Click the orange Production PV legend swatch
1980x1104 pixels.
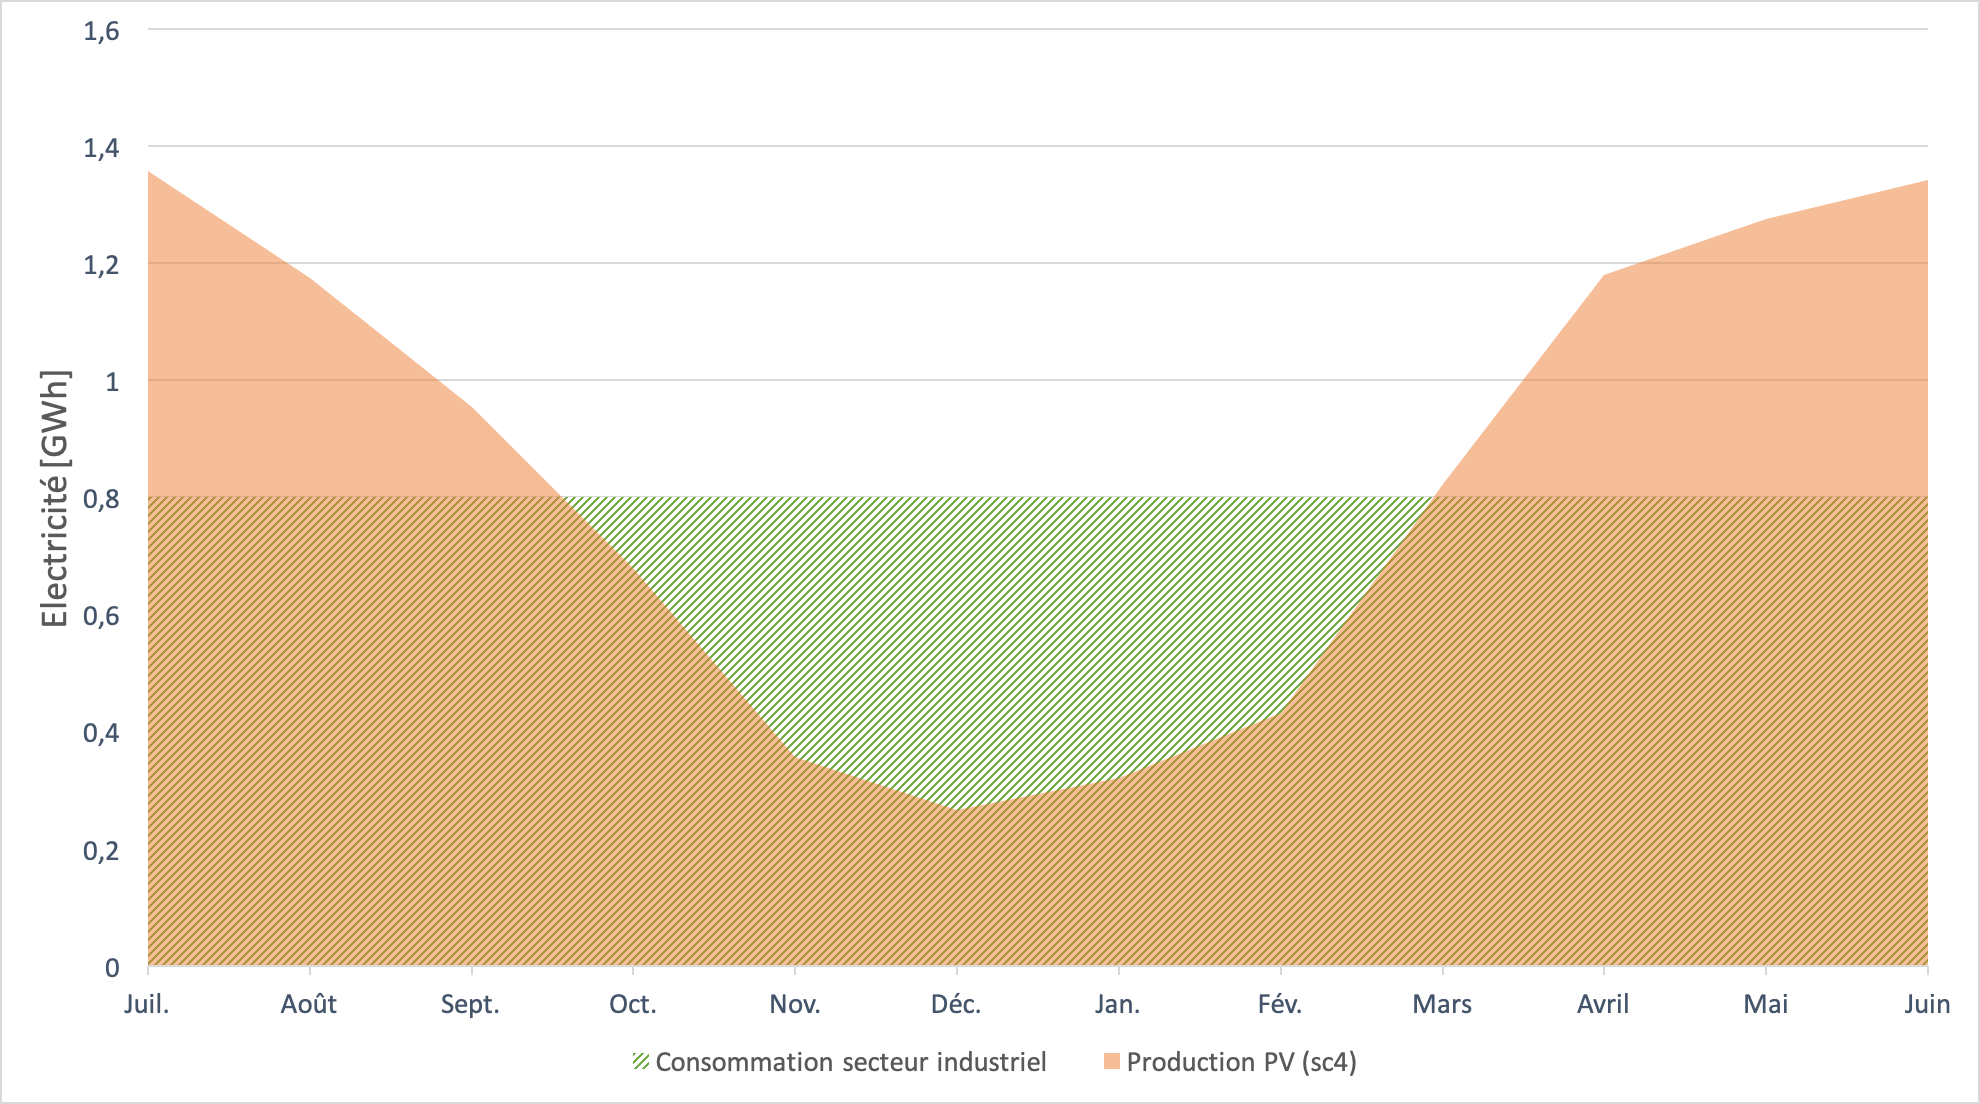click(1111, 1062)
